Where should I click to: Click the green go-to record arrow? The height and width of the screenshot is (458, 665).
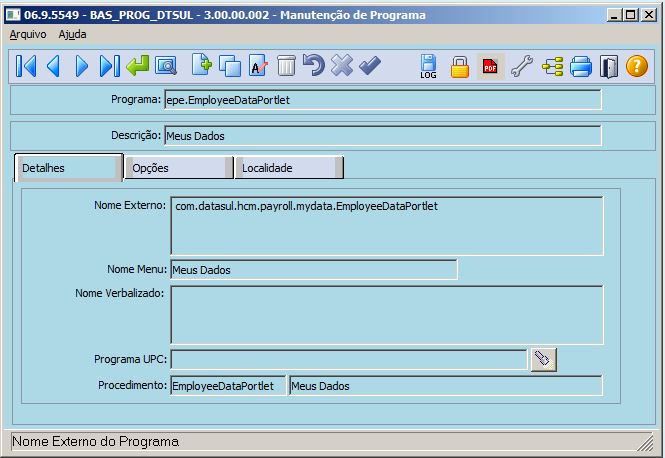click(137, 66)
